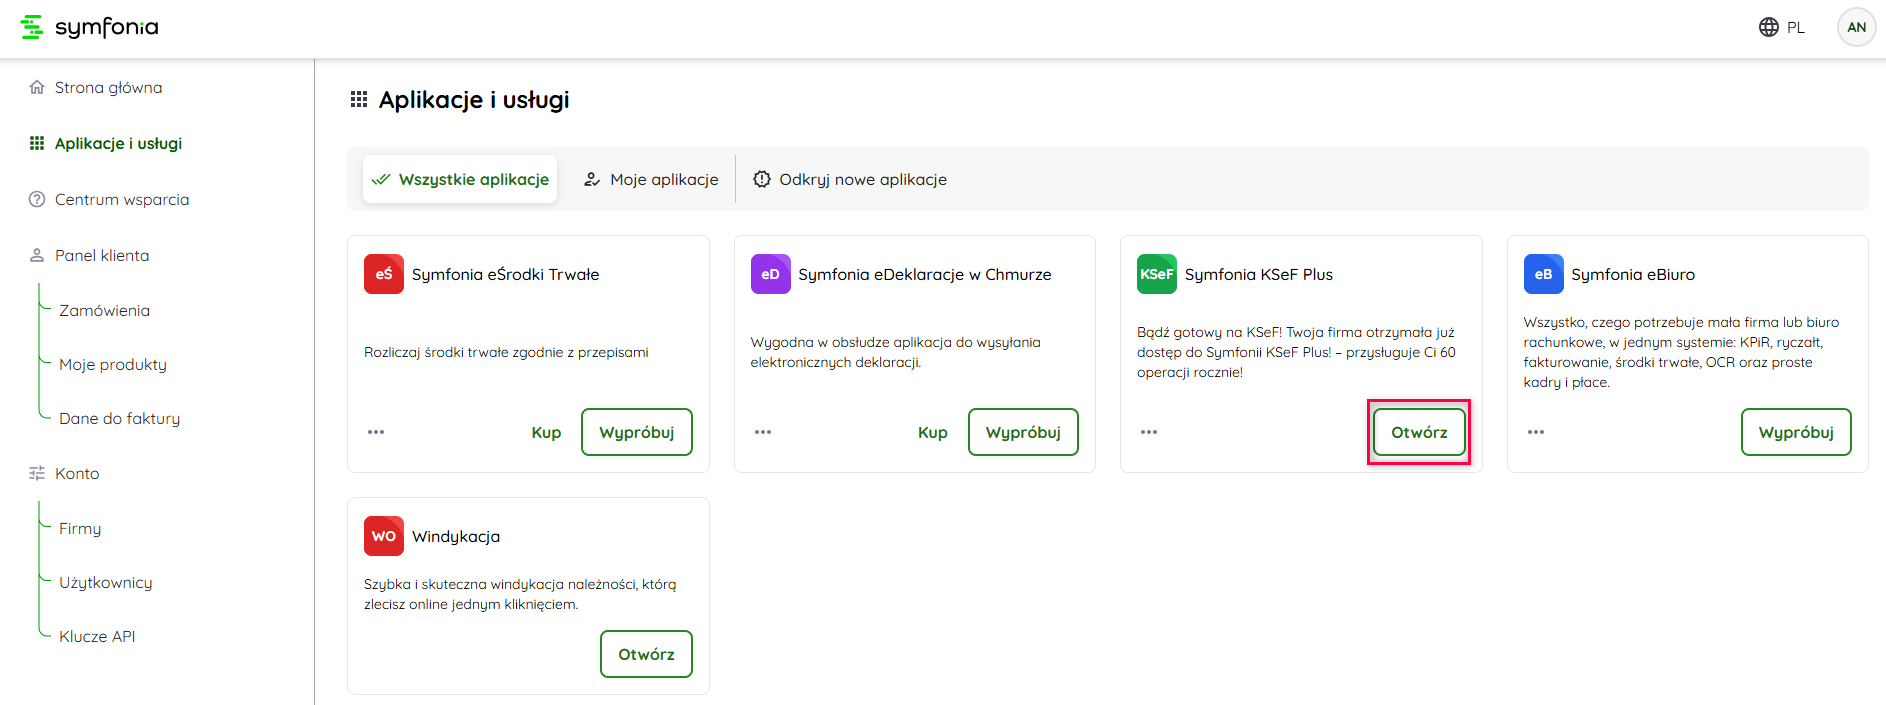Click the globe language icon

point(1768,27)
